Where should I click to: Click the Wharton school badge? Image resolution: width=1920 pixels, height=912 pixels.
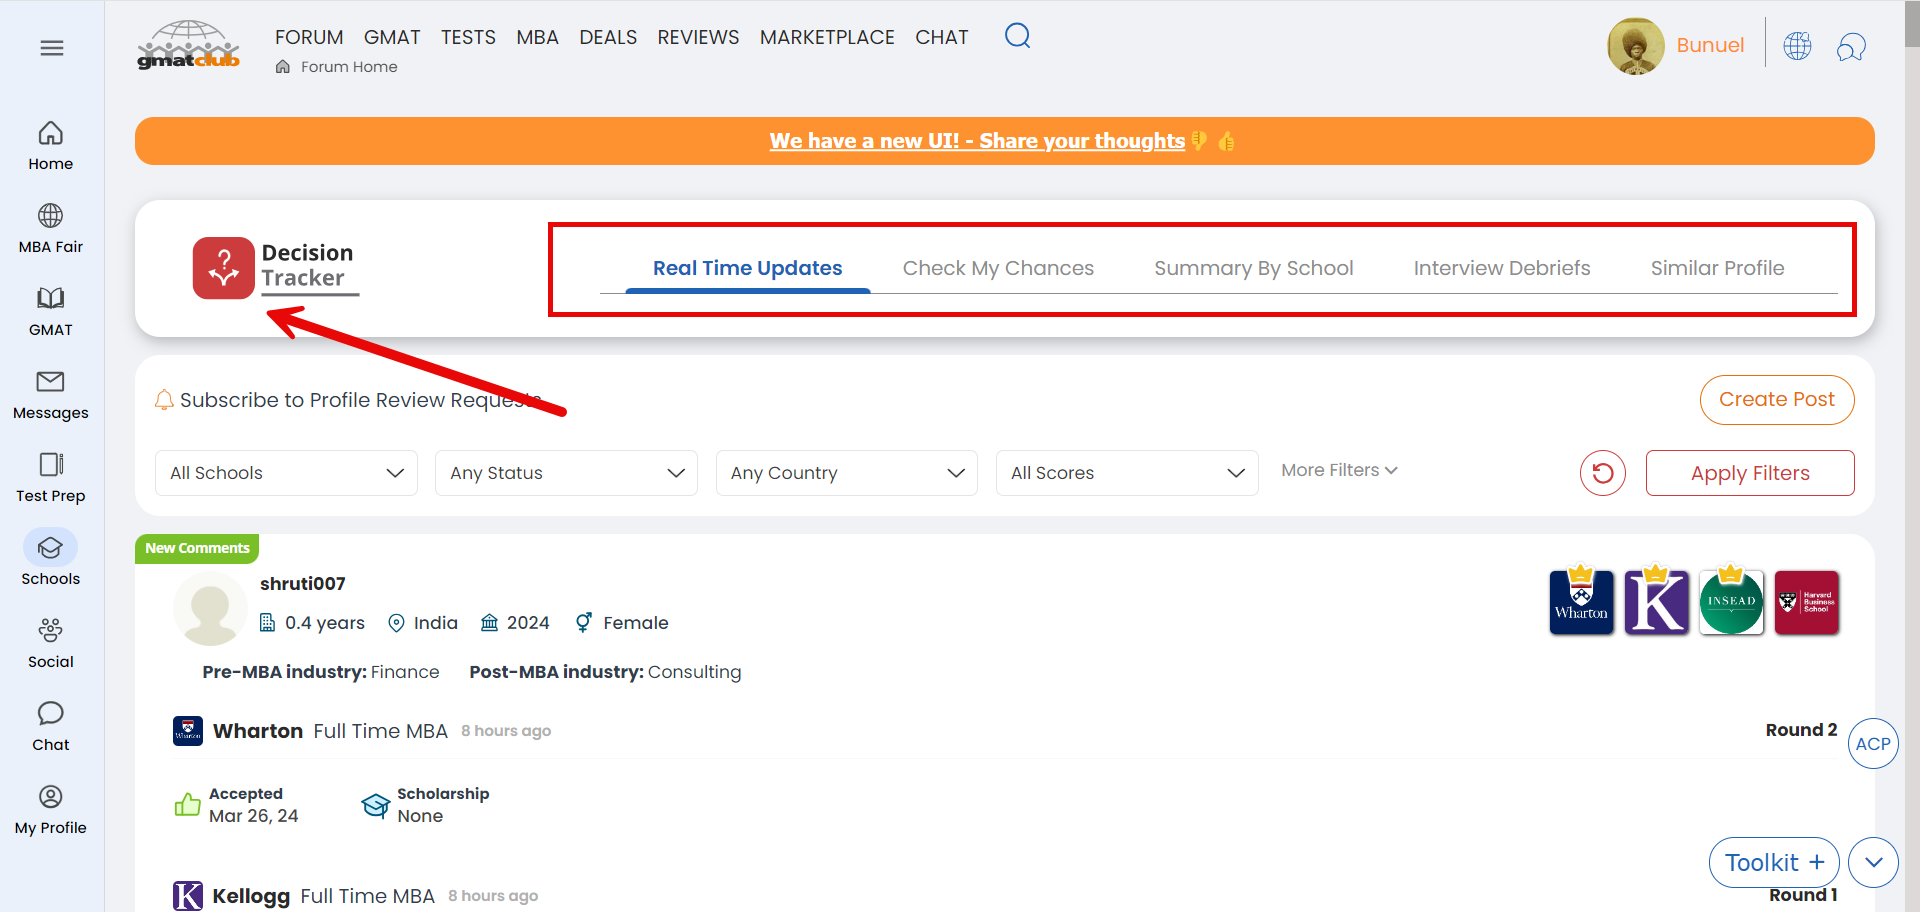tap(1581, 602)
